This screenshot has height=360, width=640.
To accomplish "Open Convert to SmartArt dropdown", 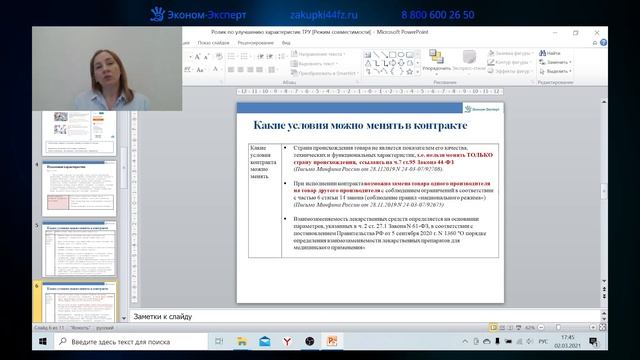I will tap(325, 73).
